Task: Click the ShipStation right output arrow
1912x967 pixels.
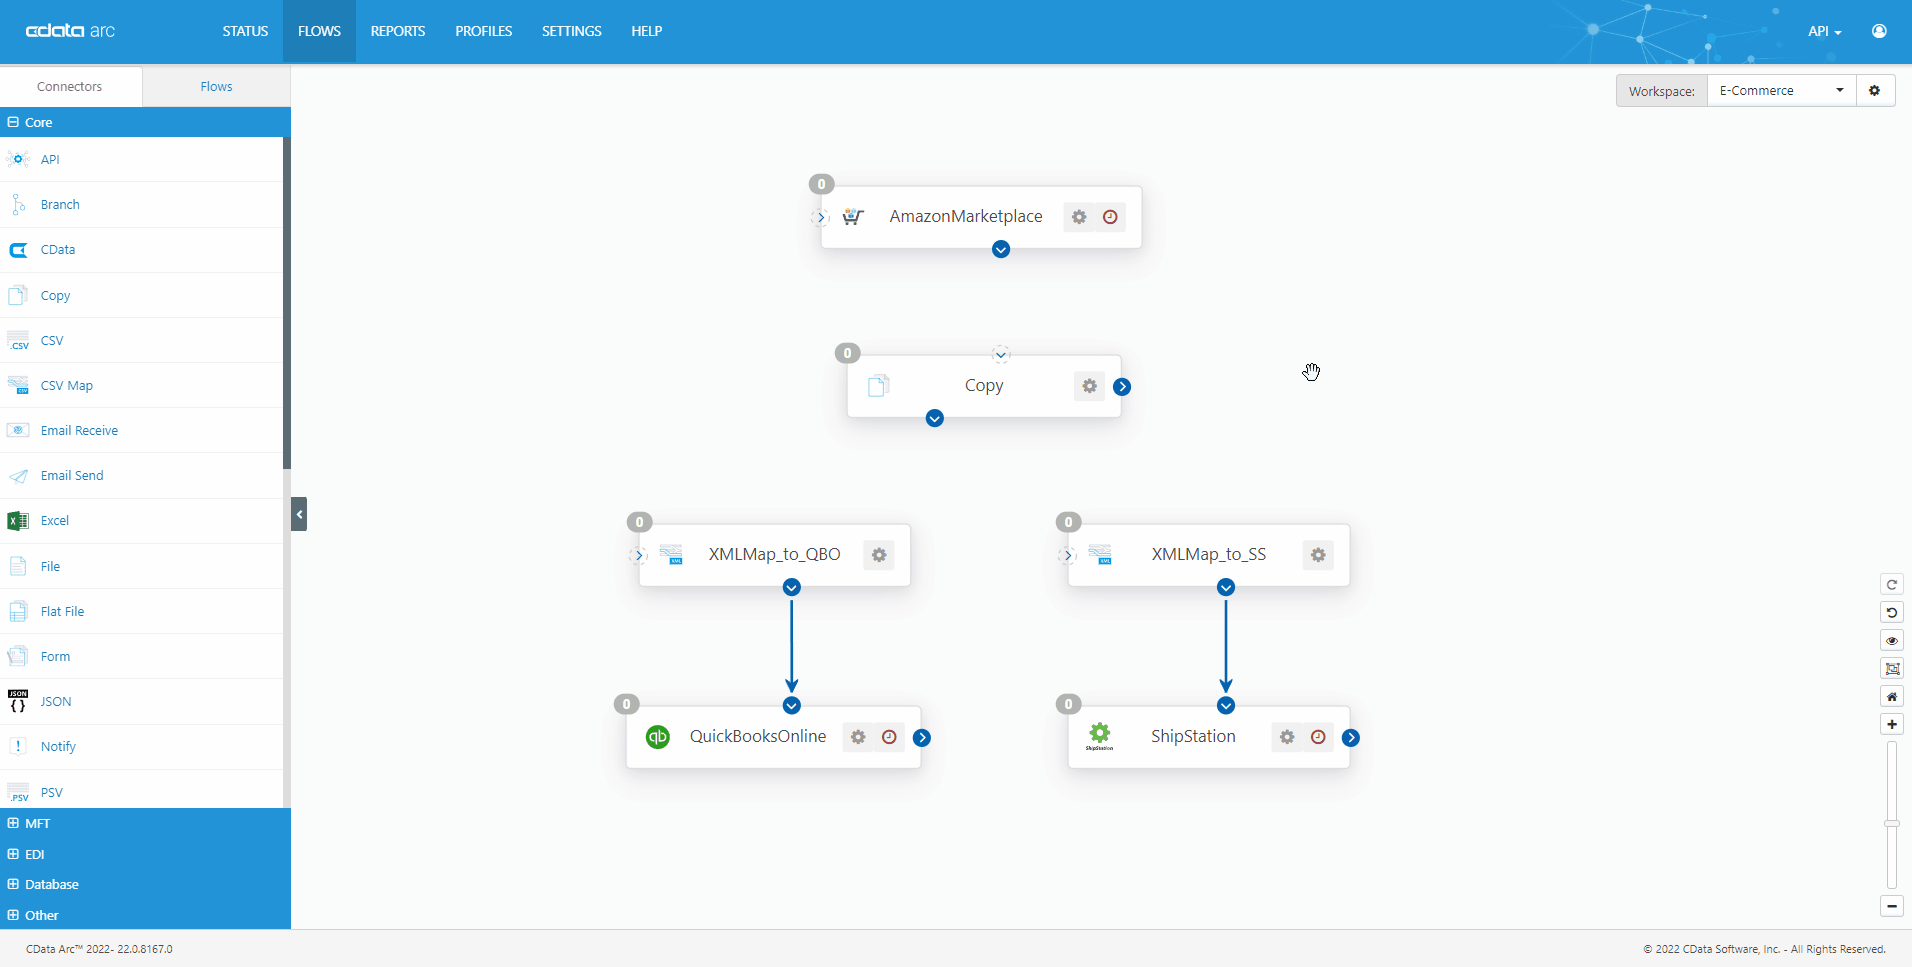Action: pyautogui.click(x=1351, y=738)
